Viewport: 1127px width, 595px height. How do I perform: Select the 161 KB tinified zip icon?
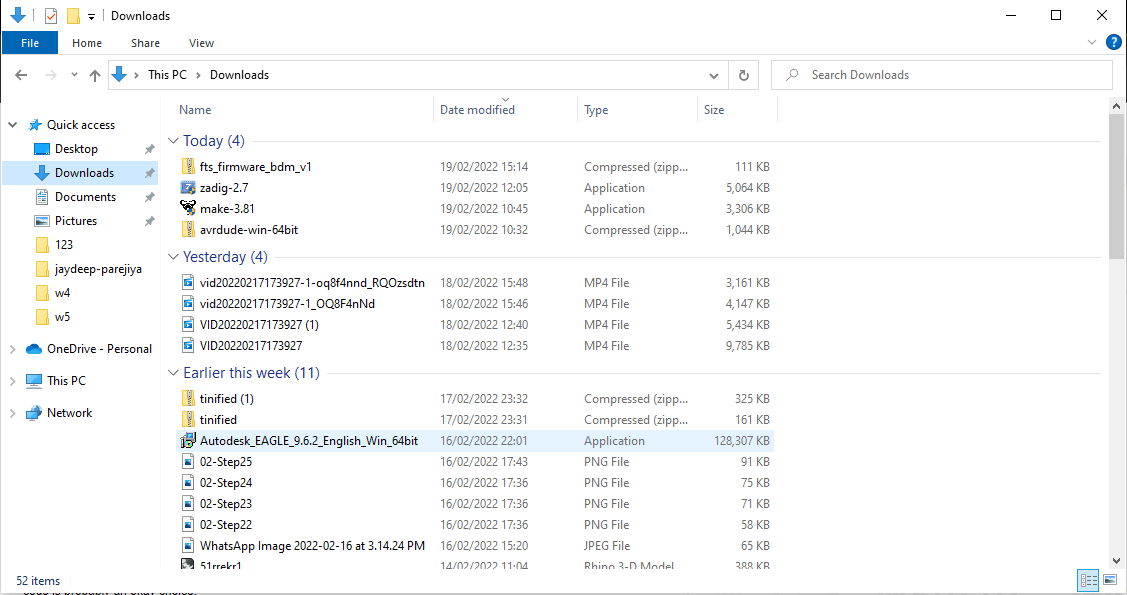(188, 420)
